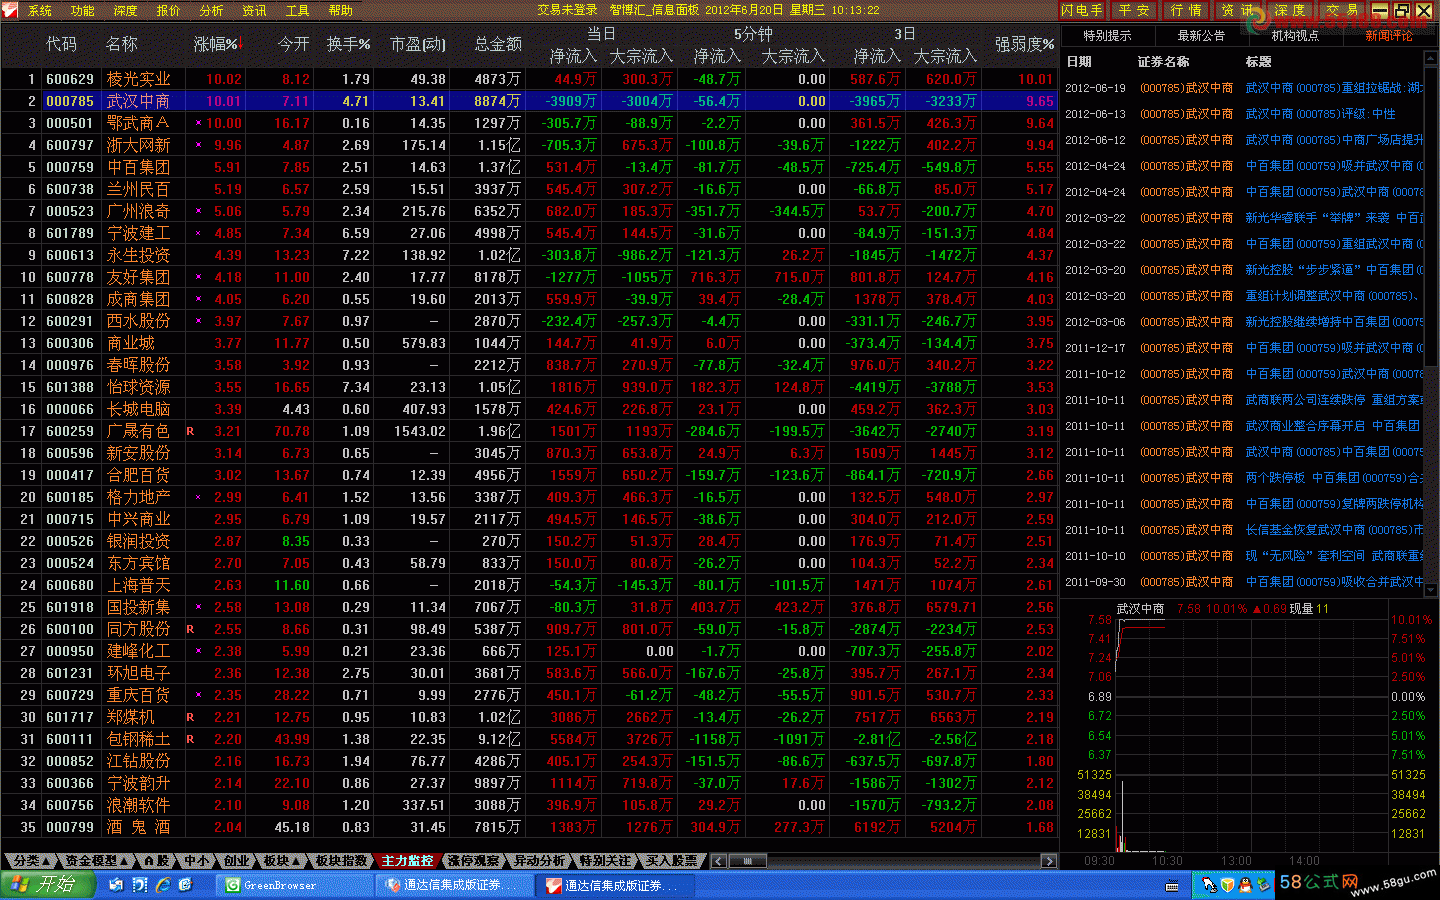Click the Windows 开始 start button
Image resolution: width=1440 pixels, height=900 pixels.
48,885
